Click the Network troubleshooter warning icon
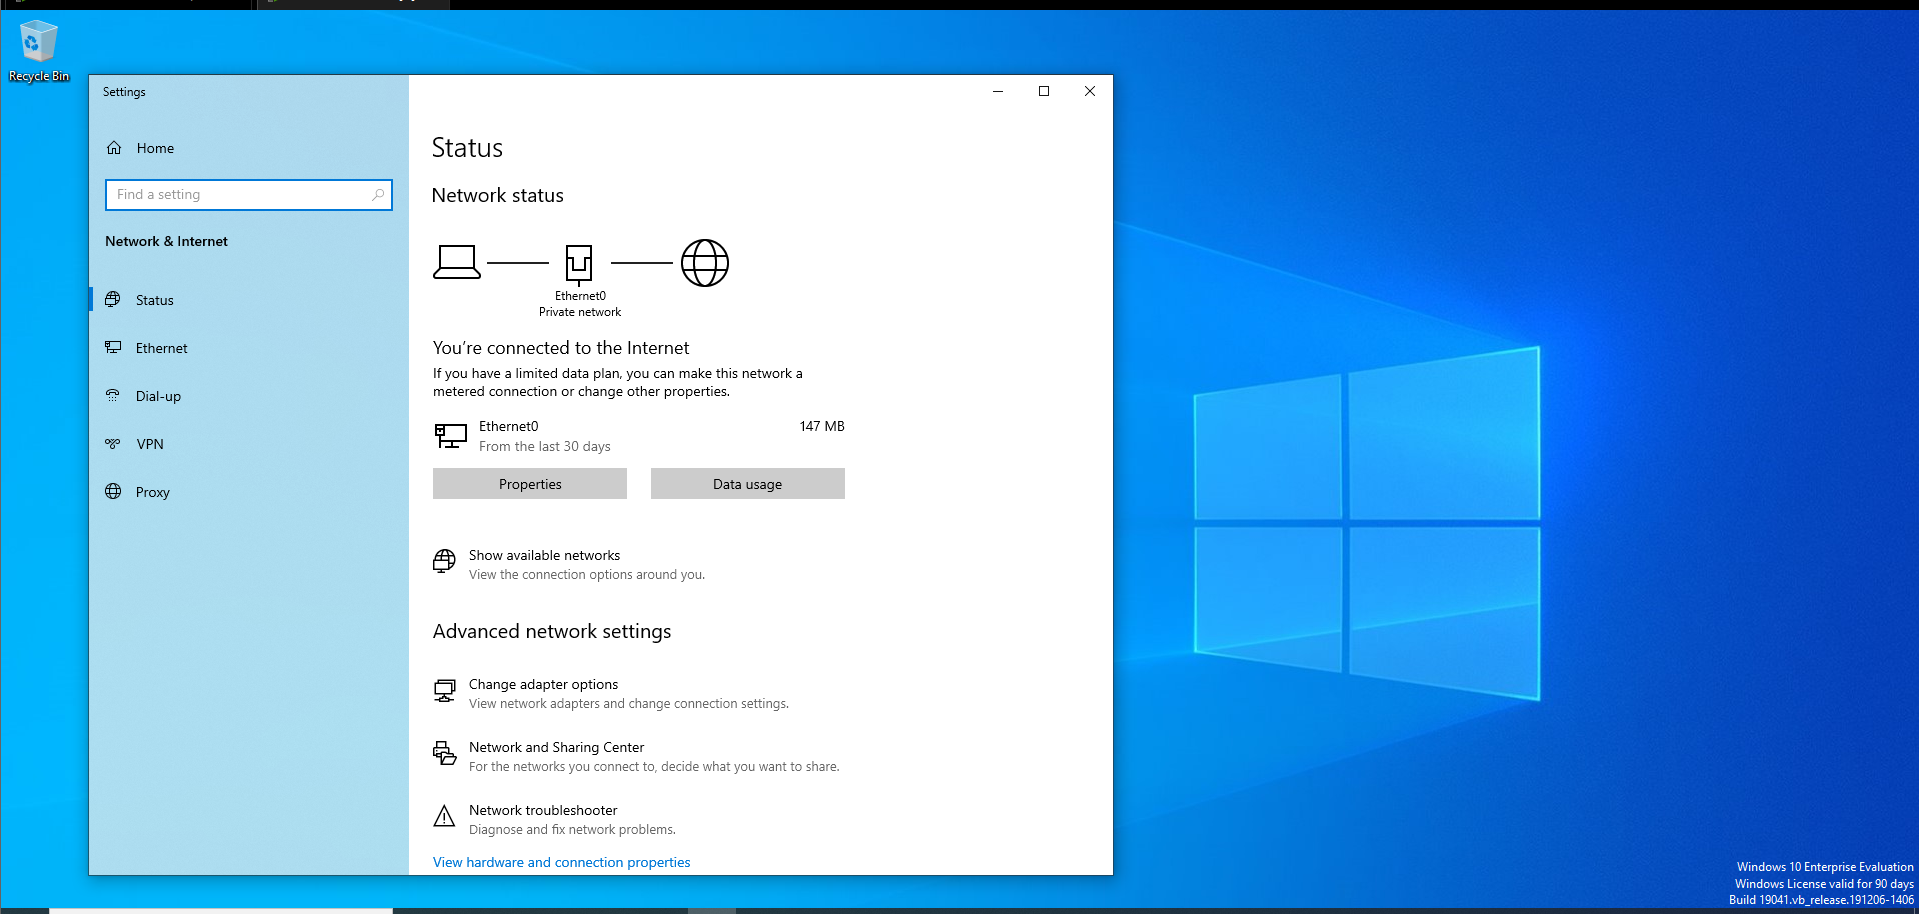The height and width of the screenshot is (914, 1919). 444,817
